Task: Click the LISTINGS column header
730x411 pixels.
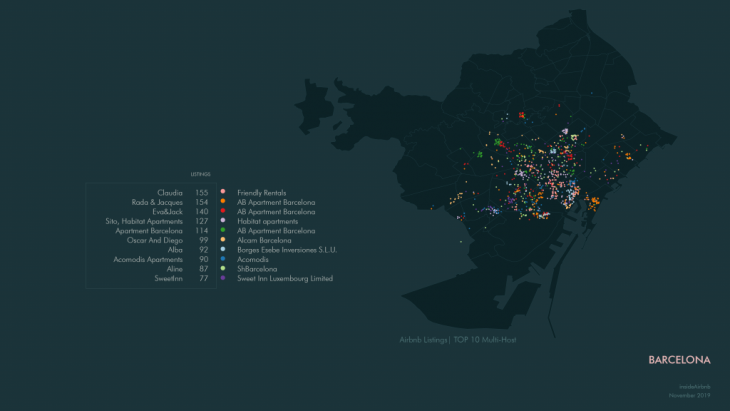Action: [x=200, y=174]
